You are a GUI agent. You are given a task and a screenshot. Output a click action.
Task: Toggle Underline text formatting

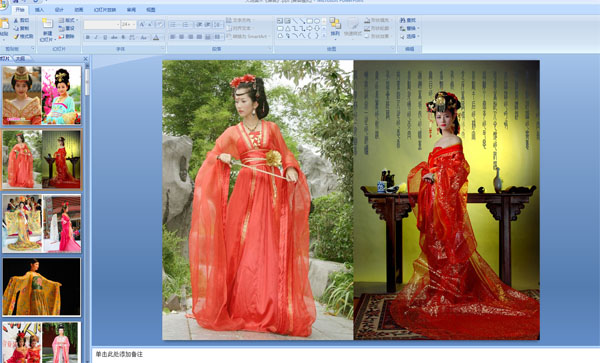105,37
